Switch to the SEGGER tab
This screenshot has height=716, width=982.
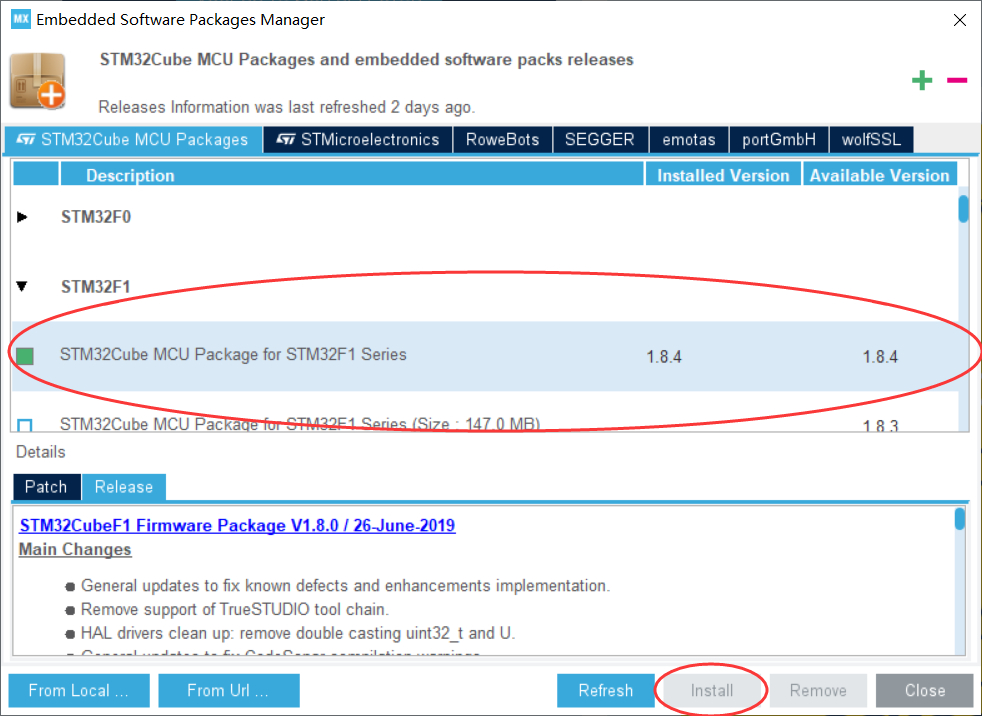pos(601,140)
